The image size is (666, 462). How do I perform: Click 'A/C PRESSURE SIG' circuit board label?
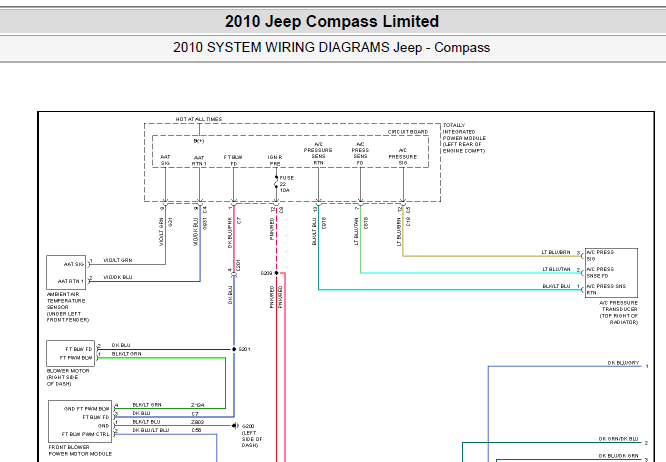click(x=403, y=157)
